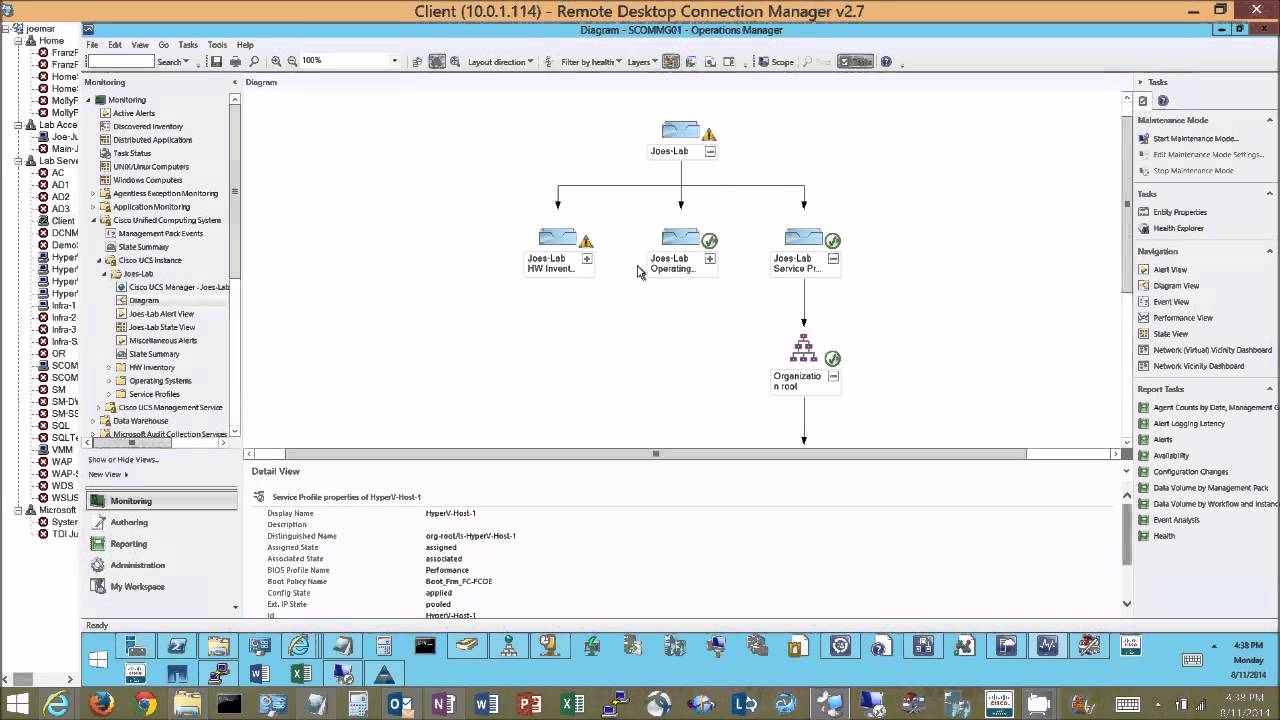Viewport: 1280px width, 720px height.
Task: Expand the Application Monitoring folder
Action: click(94, 207)
